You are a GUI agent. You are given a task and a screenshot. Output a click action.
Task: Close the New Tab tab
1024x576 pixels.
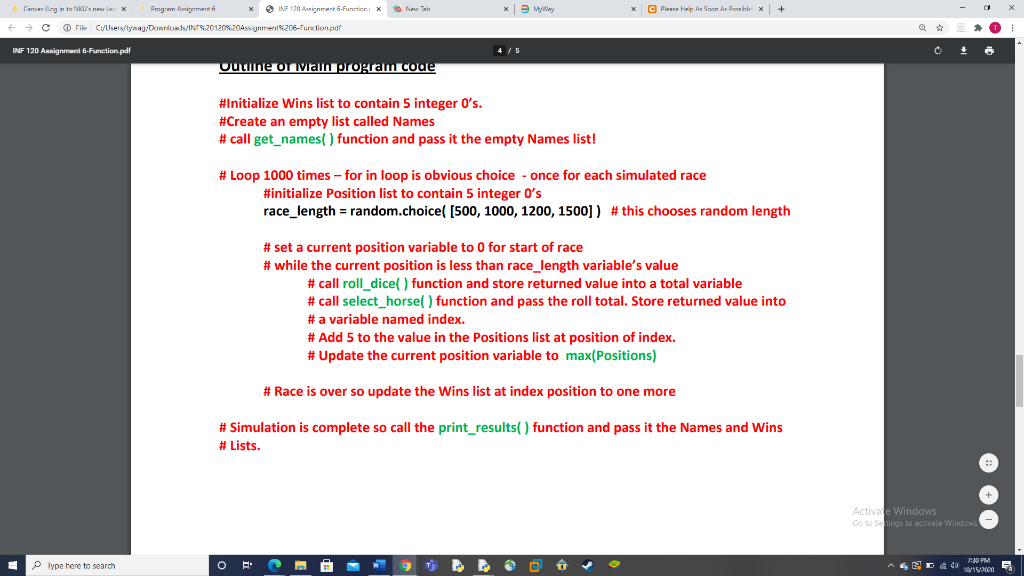coord(505,9)
